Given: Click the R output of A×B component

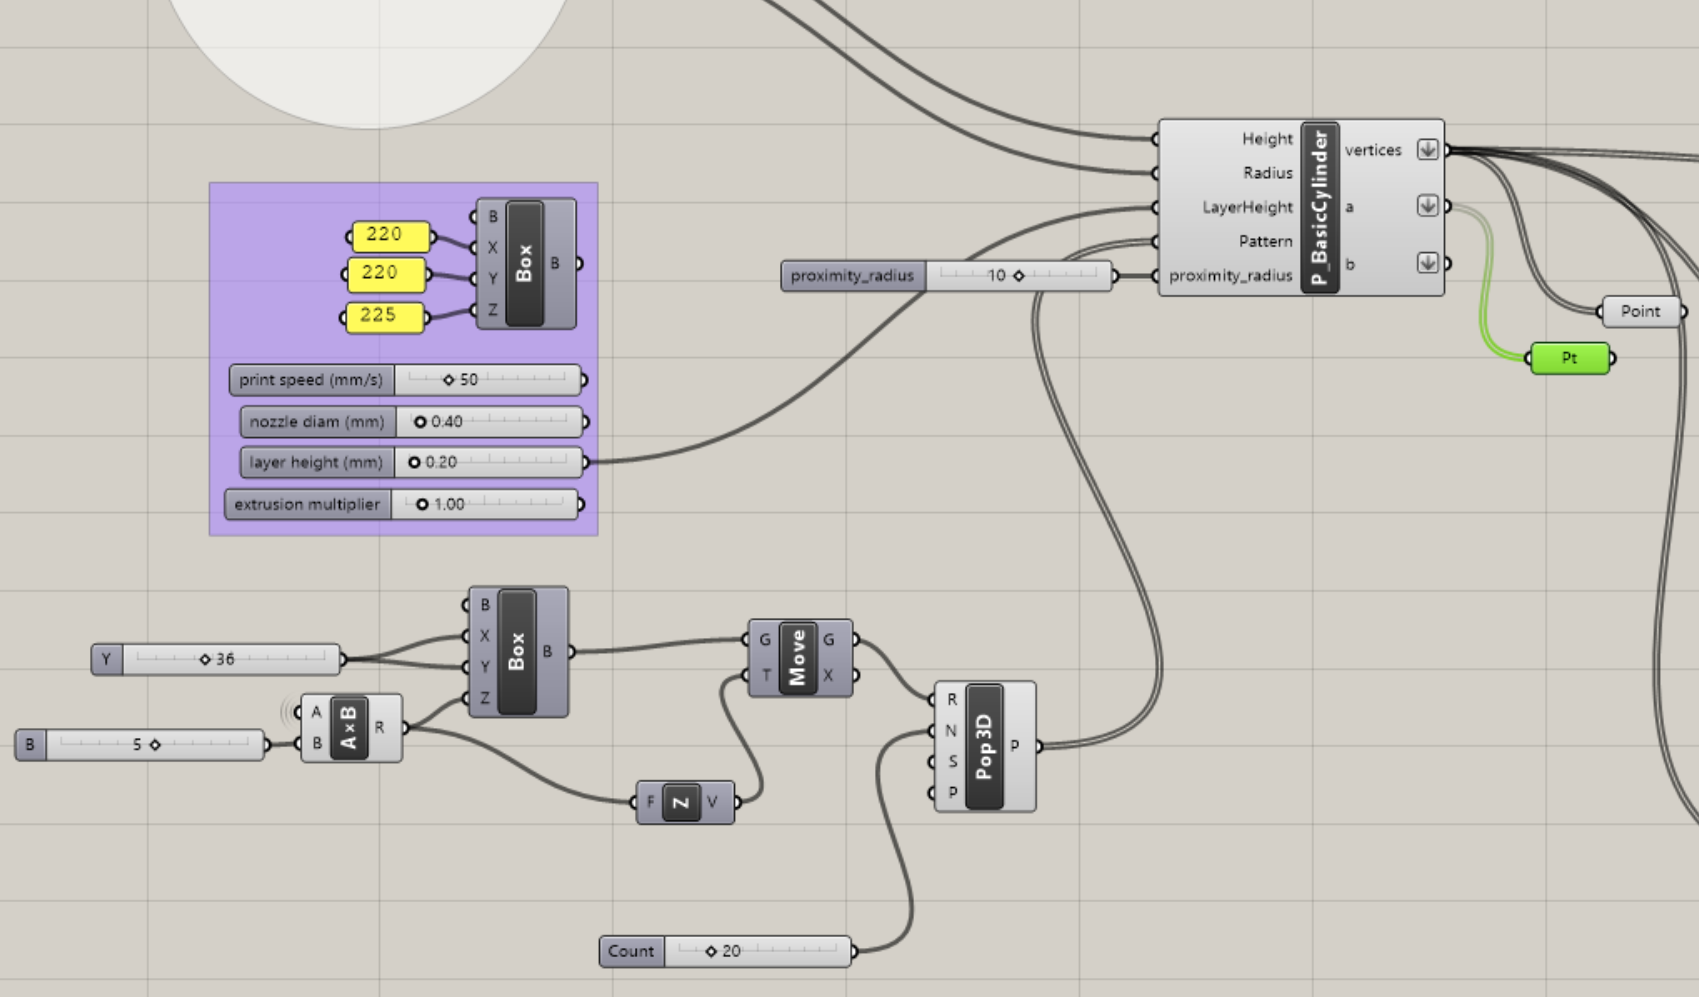Looking at the screenshot, I should [379, 728].
